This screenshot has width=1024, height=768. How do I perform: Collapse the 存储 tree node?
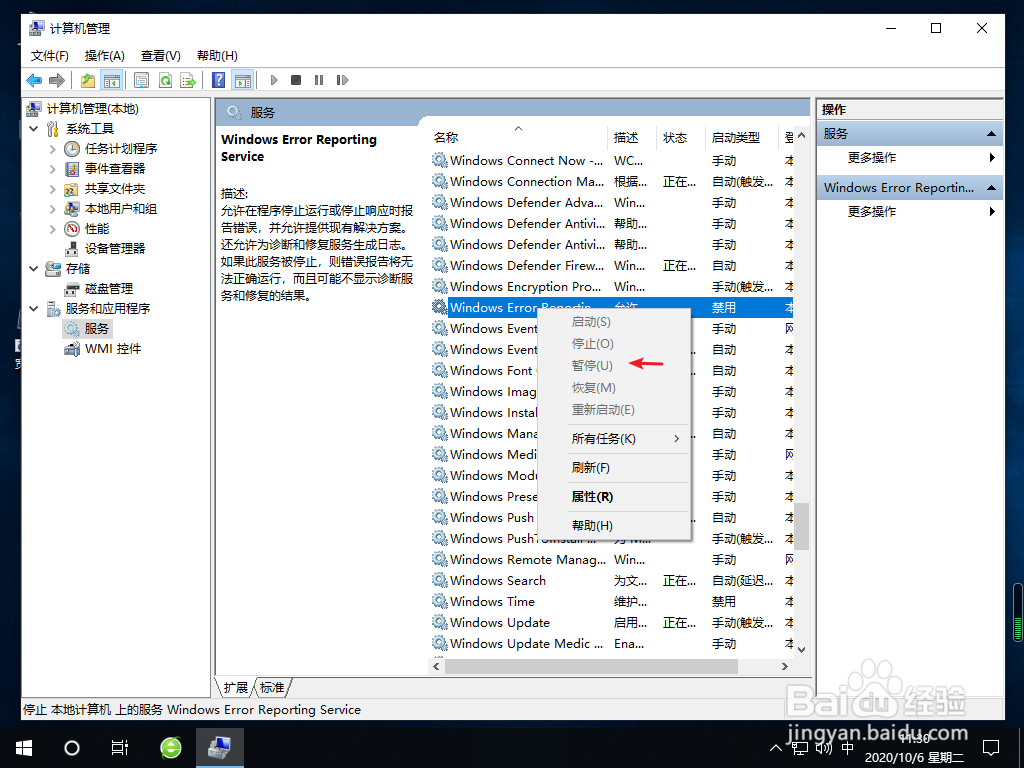[34, 269]
